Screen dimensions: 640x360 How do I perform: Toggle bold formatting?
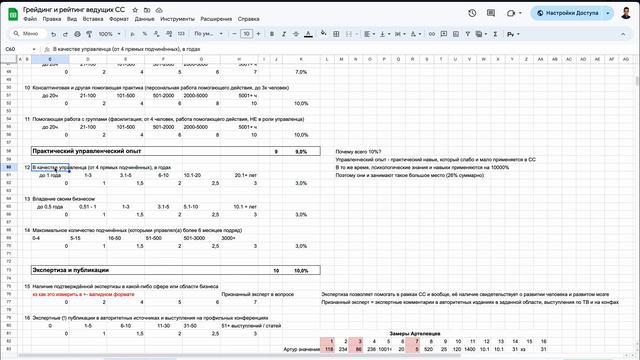pyautogui.click(x=272, y=34)
